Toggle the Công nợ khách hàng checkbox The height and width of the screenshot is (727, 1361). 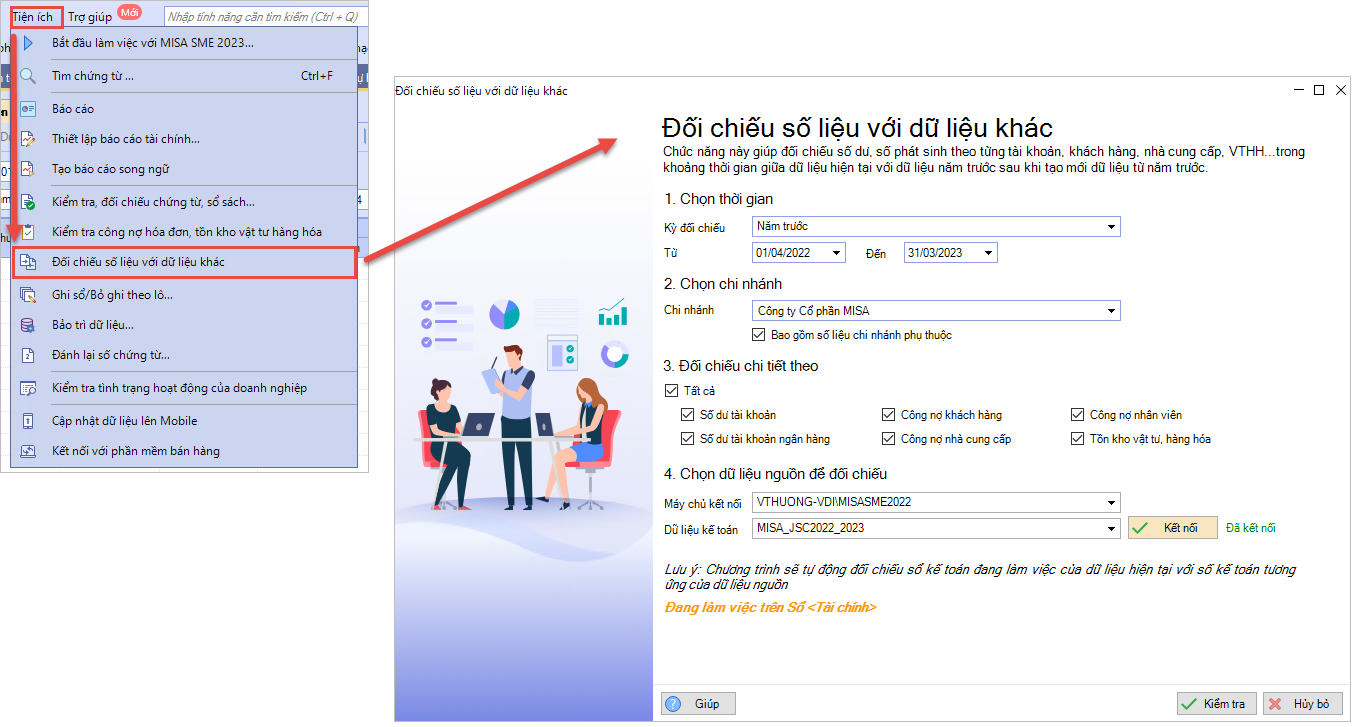coord(888,415)
